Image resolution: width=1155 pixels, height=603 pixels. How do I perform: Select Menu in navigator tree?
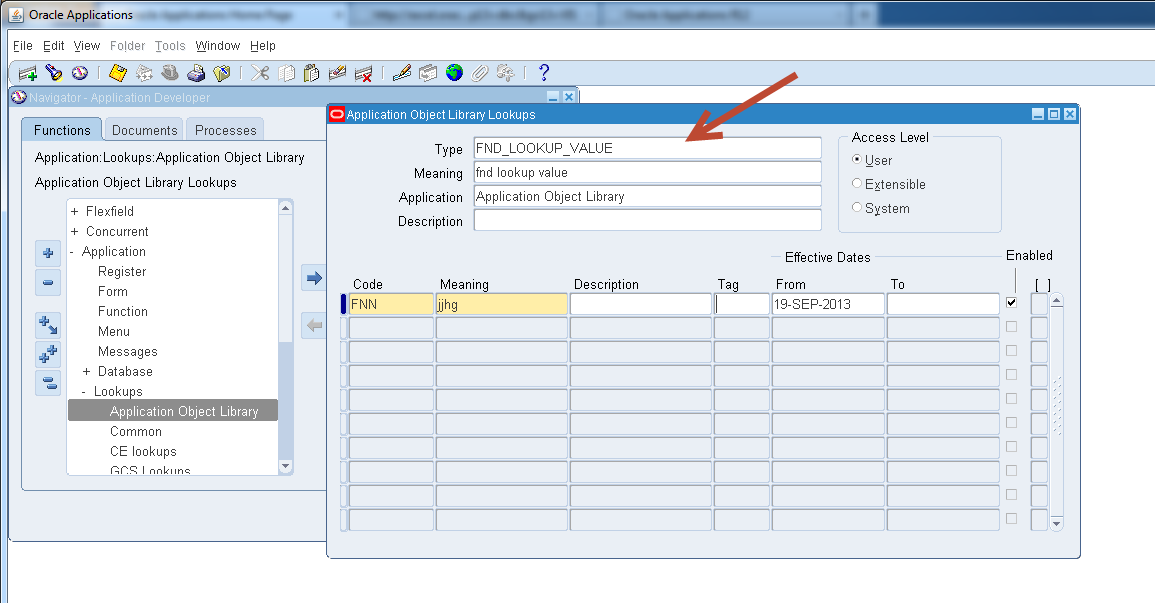point(114,331)
